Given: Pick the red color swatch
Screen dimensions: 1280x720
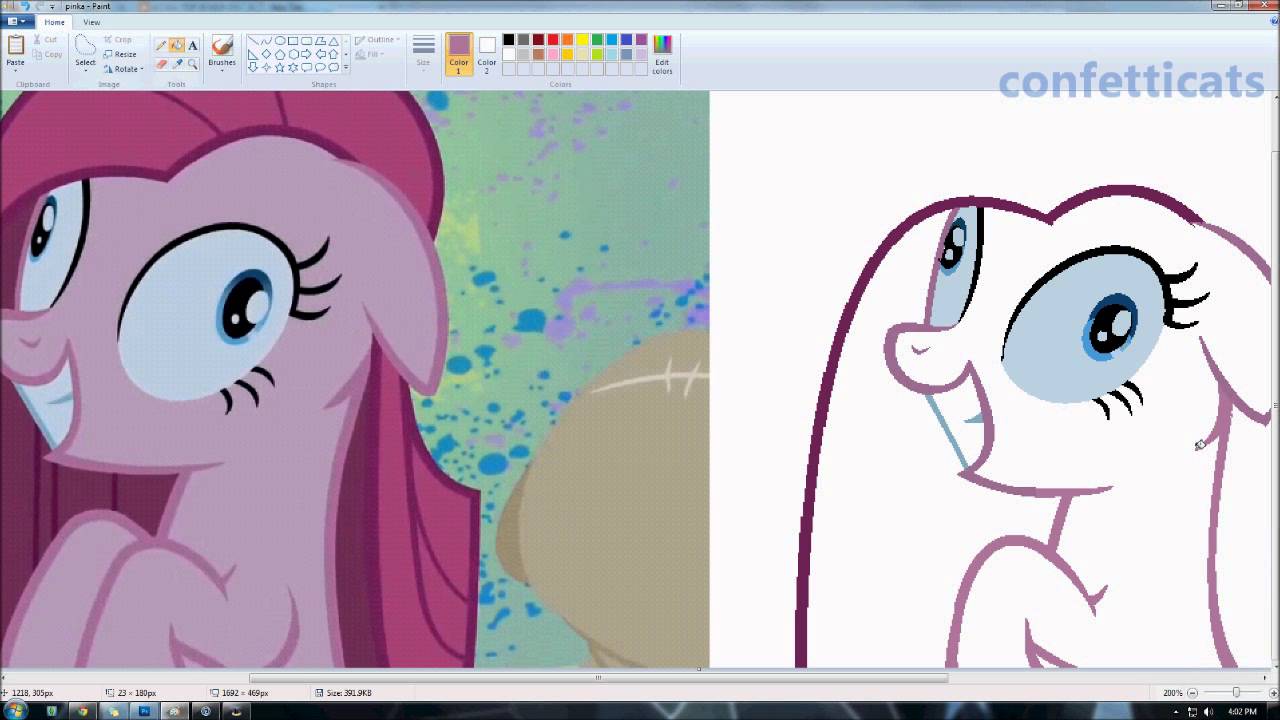Looking at the screenshot, I should 553,39.
